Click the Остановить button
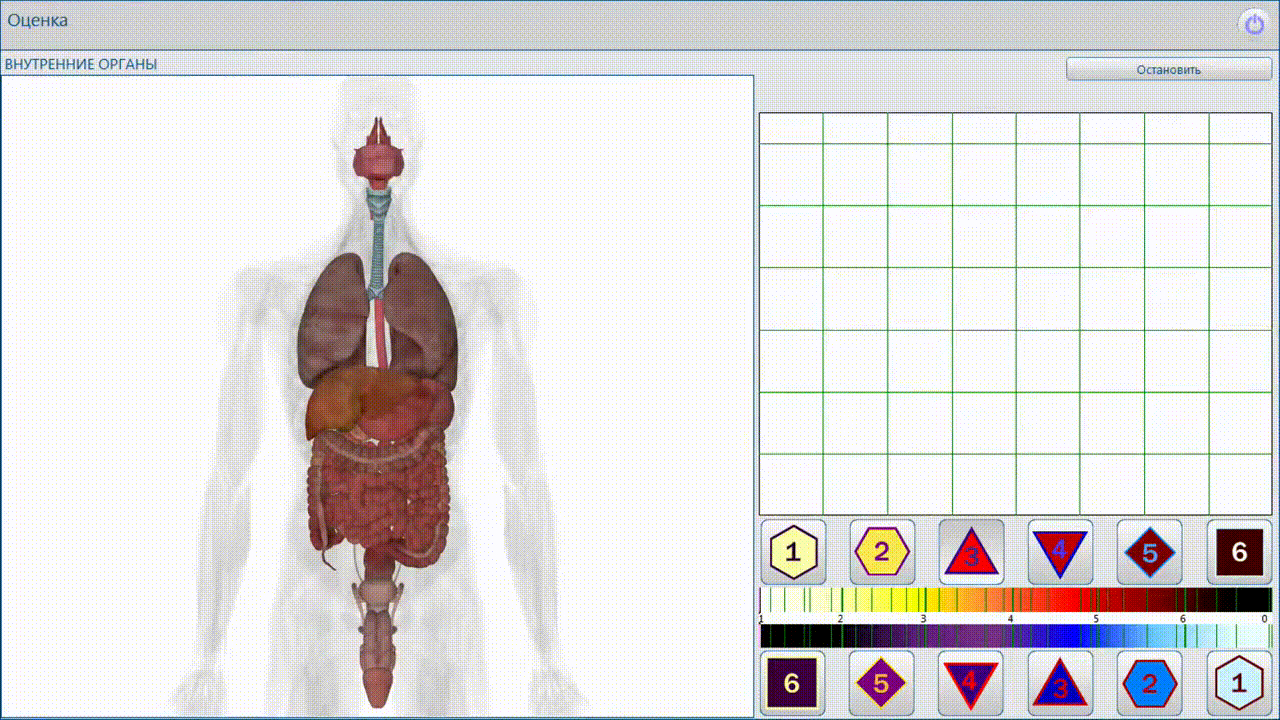The height and width of the screenshot is (720, 1280). [x=1168, y=69]
